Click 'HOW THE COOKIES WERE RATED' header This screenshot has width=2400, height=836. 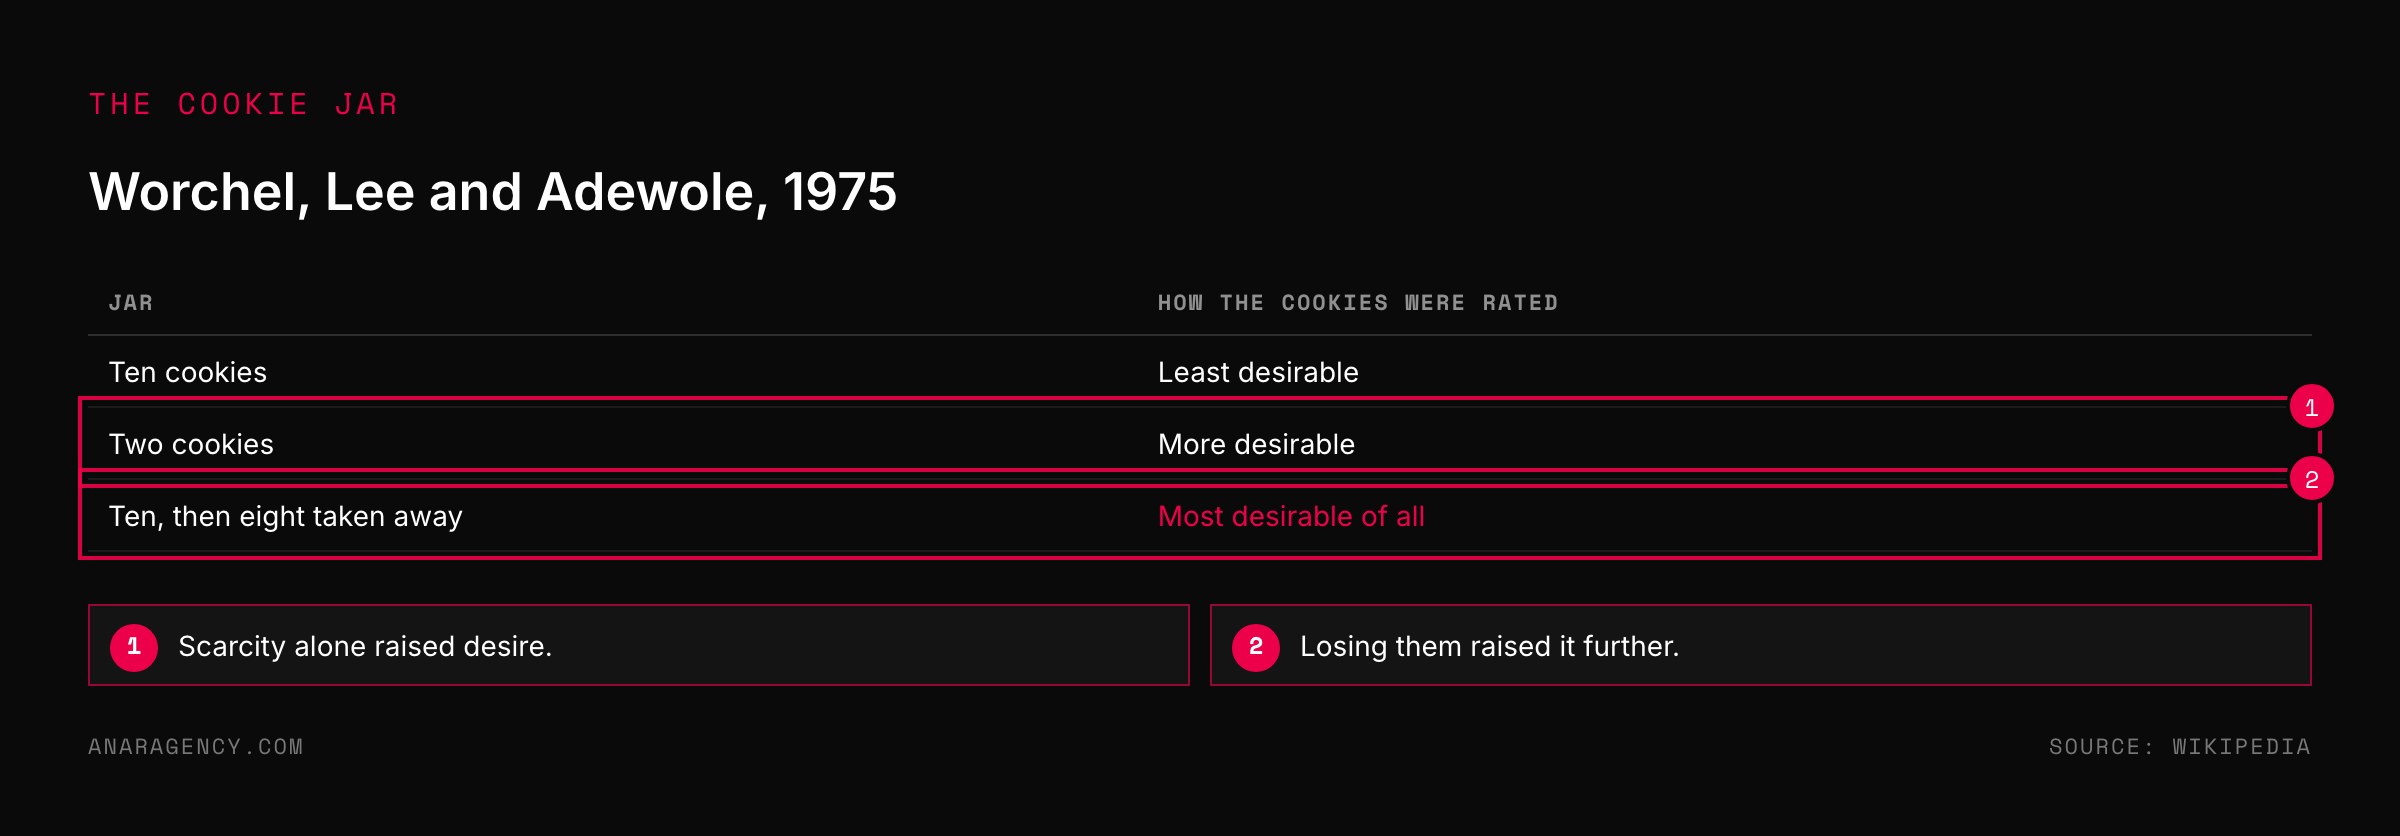tap(1358, 303)
